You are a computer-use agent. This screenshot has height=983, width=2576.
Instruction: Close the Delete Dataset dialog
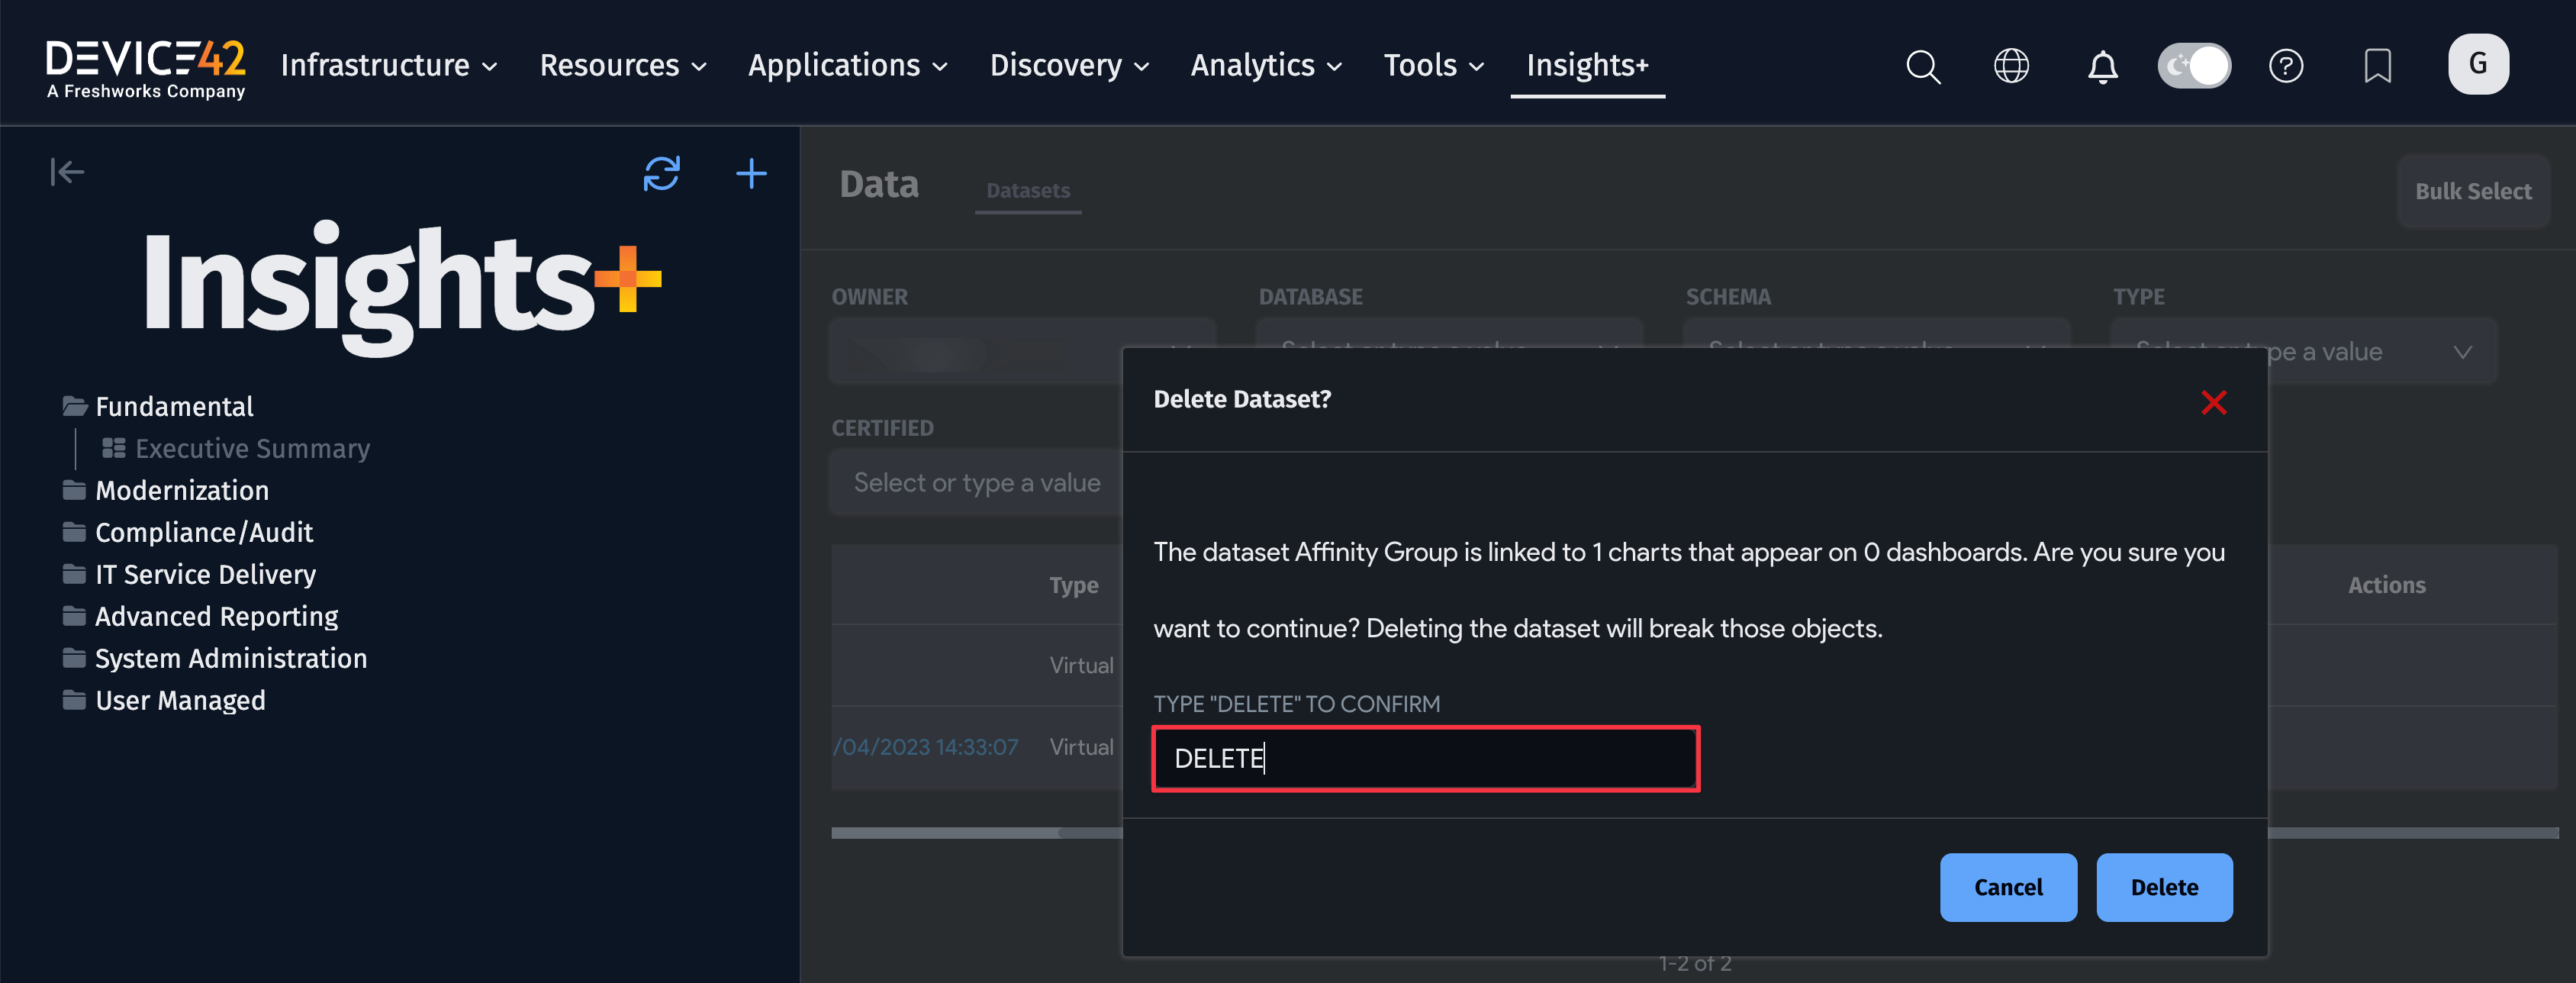tap(2213, 402)
